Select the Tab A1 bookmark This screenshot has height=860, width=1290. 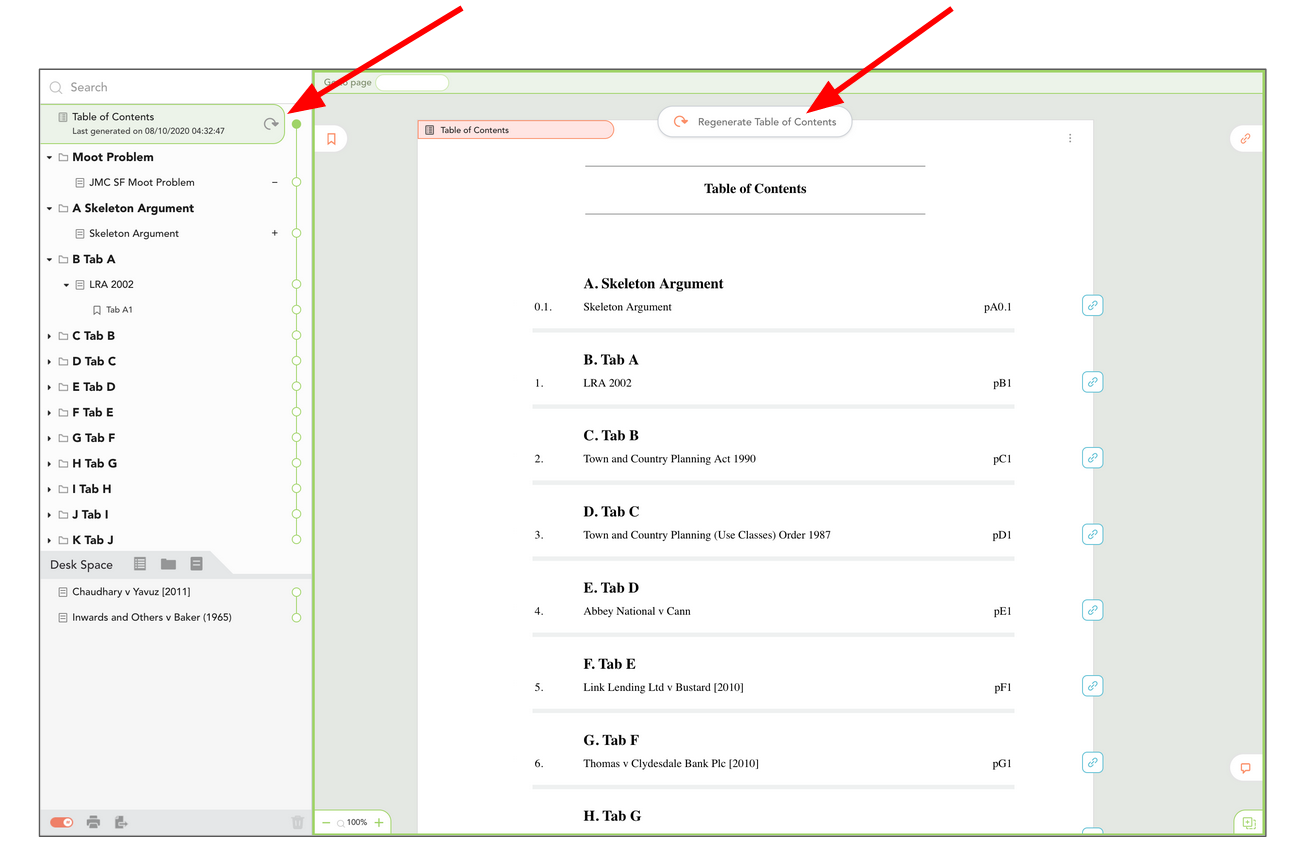pos(119,310)
